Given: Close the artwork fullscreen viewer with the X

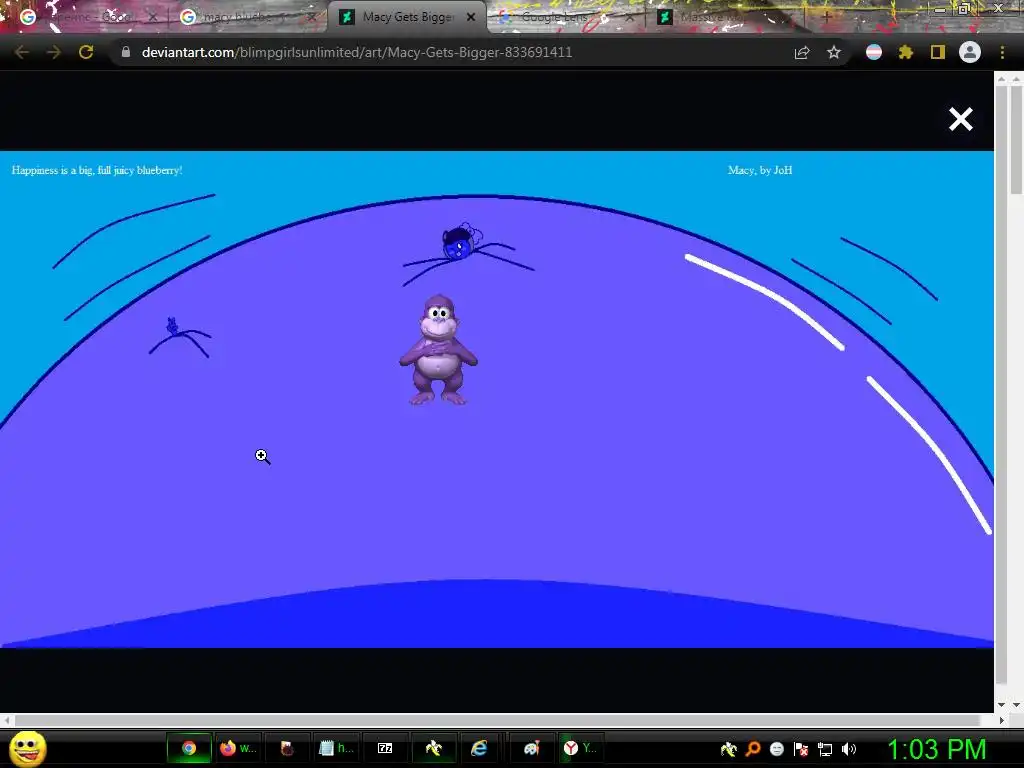Looking at the screenshot, I should [961, 119].
